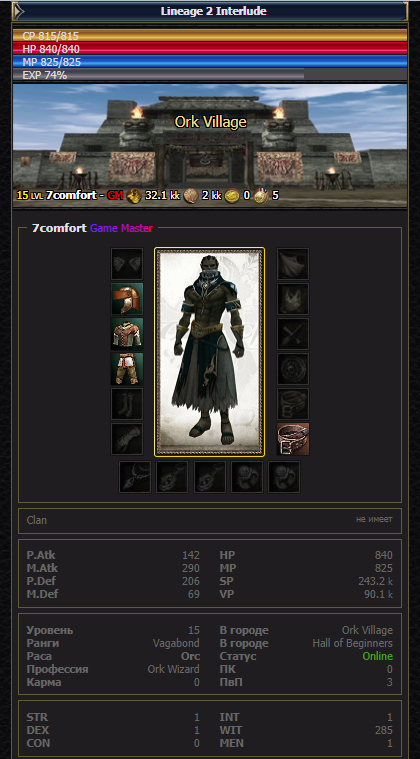Viewport: 420px width, 759px height.
Task: Click the empty boots equipment slot
Action: pyautogui.click(x=127, y=403)
